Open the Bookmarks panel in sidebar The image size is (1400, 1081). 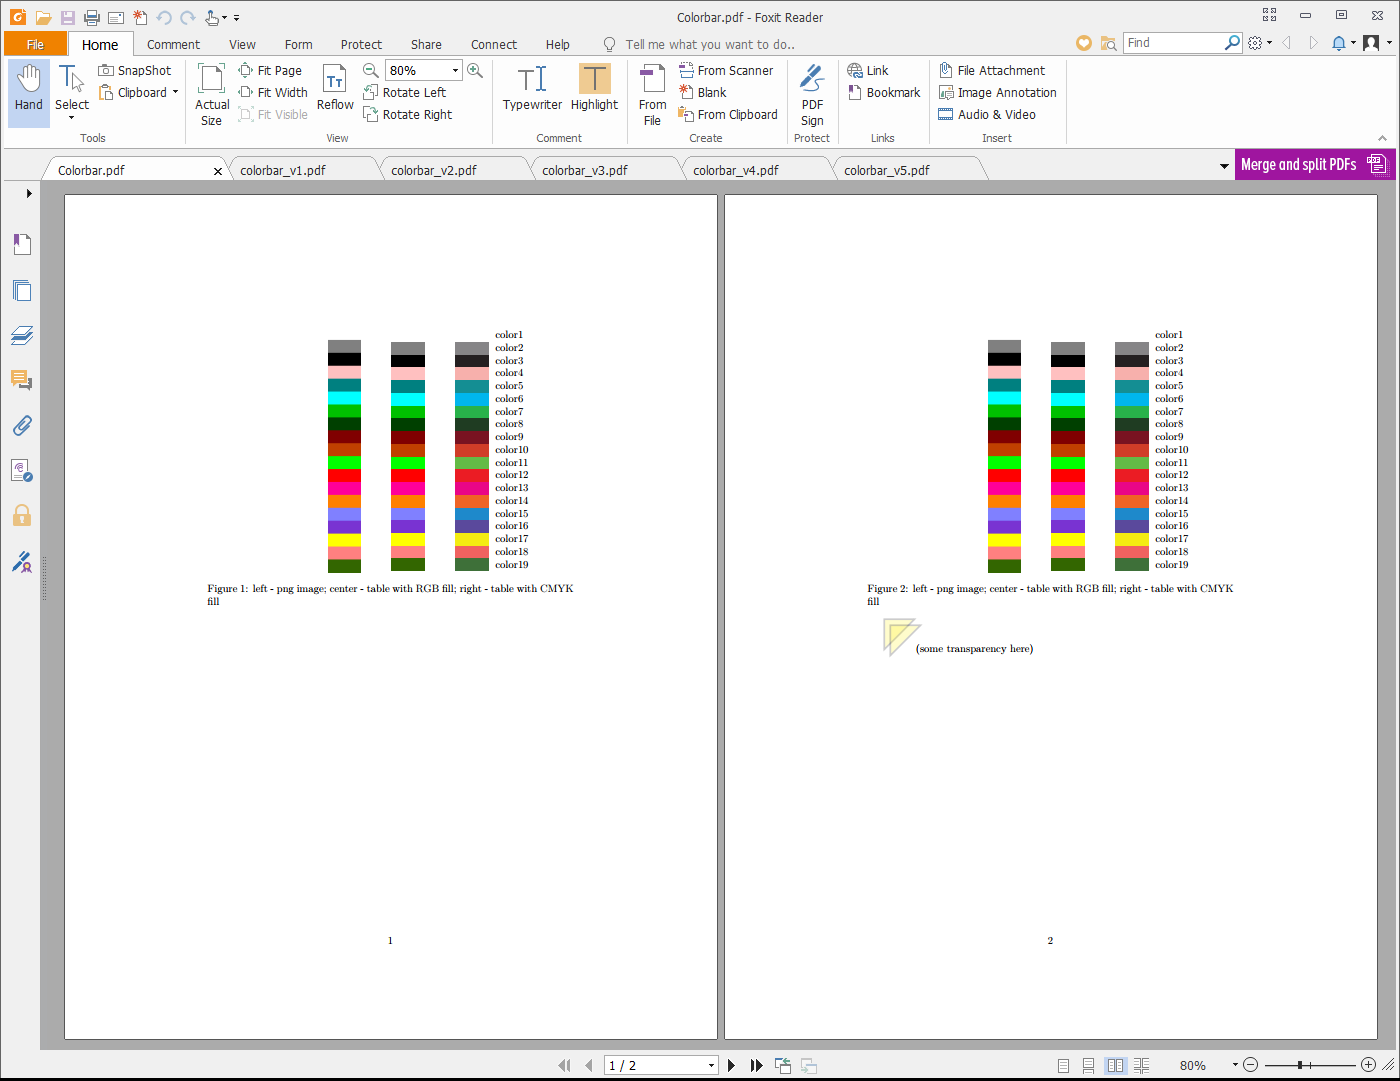point(22,245)
